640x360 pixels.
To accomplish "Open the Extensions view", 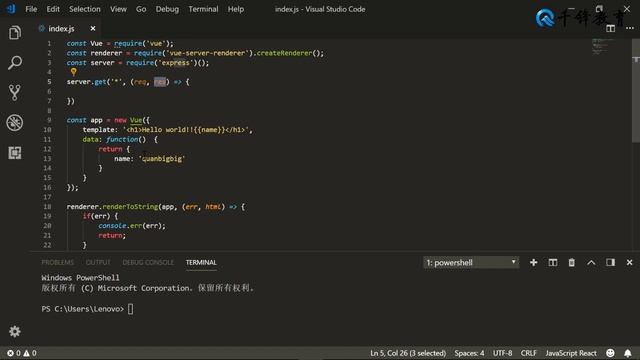I will click(15, 153).
